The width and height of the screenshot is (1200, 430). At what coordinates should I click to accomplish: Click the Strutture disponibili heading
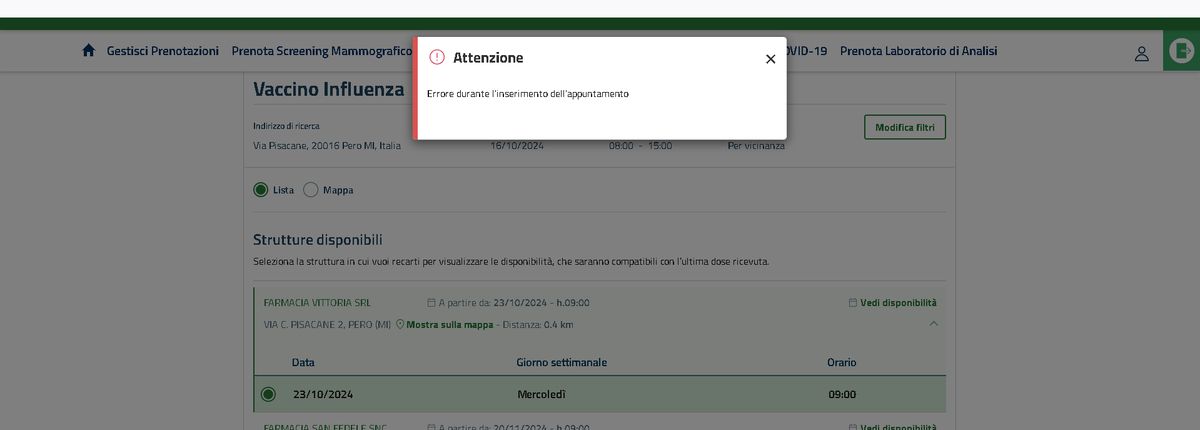[318, 240]
